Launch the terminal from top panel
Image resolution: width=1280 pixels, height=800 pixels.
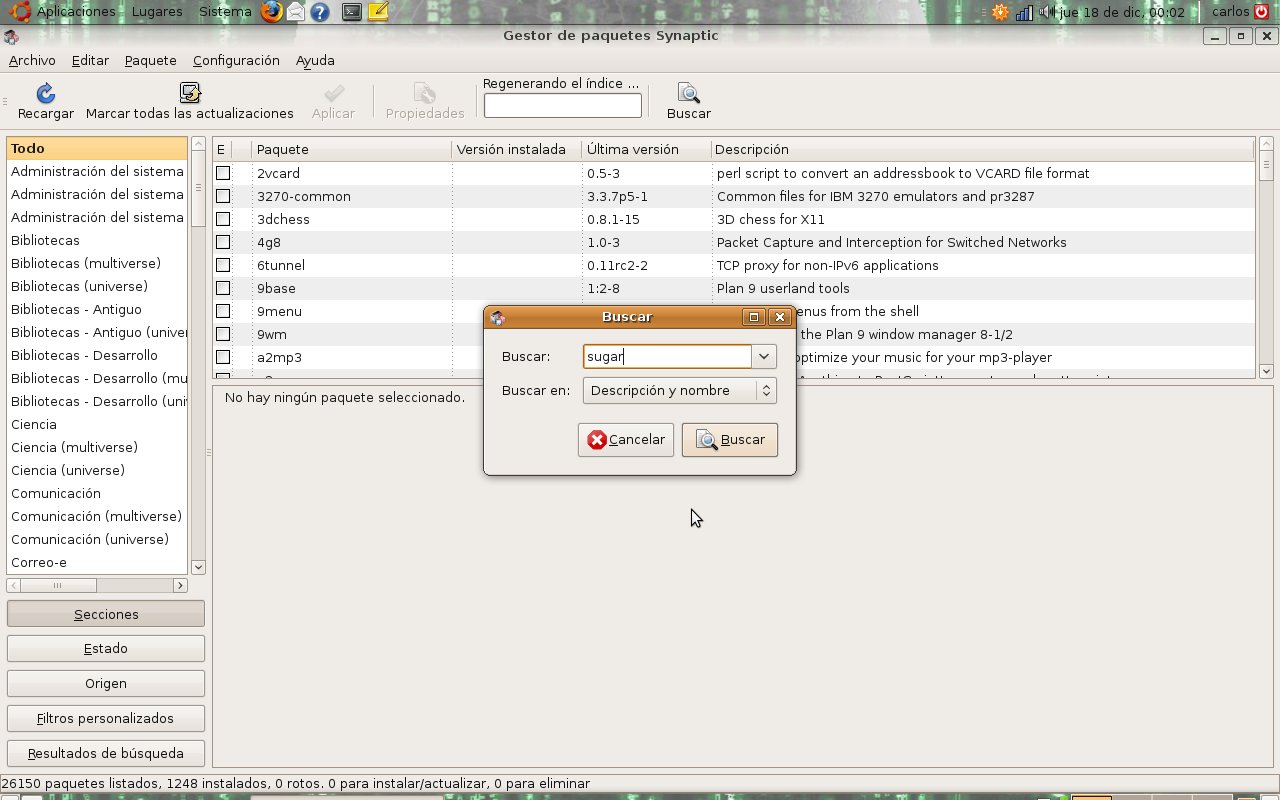click(351, 12)
